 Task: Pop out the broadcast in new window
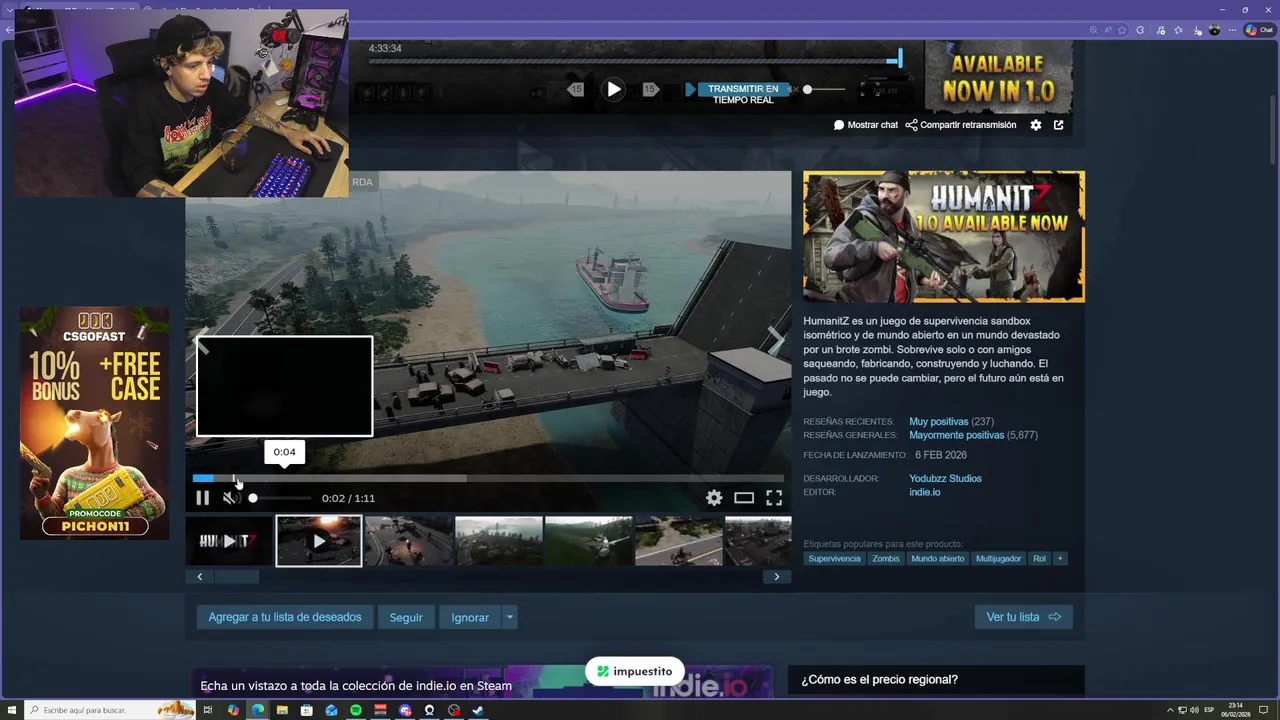1059,125
